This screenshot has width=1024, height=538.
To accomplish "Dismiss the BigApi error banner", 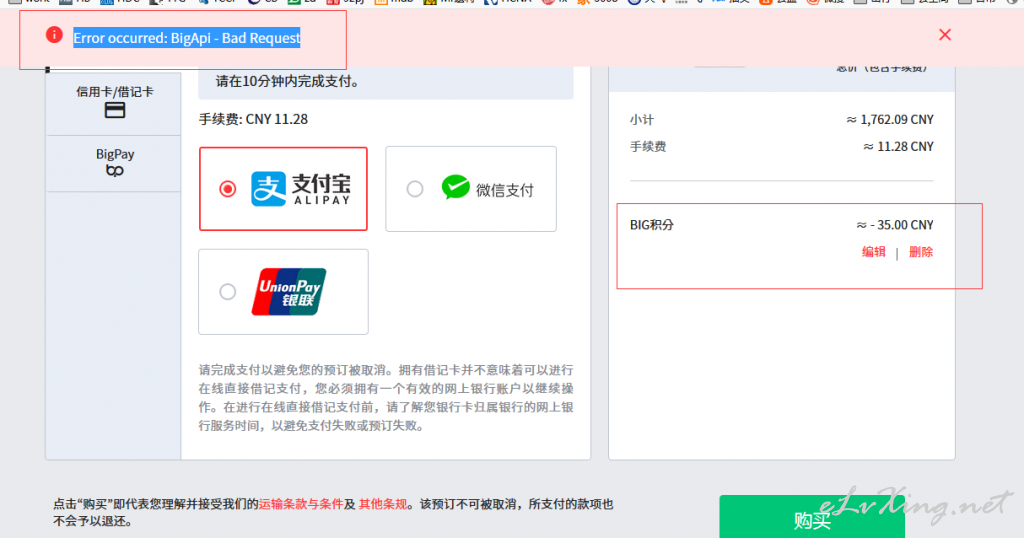I will pyautogui.click(x=944, y=35).
